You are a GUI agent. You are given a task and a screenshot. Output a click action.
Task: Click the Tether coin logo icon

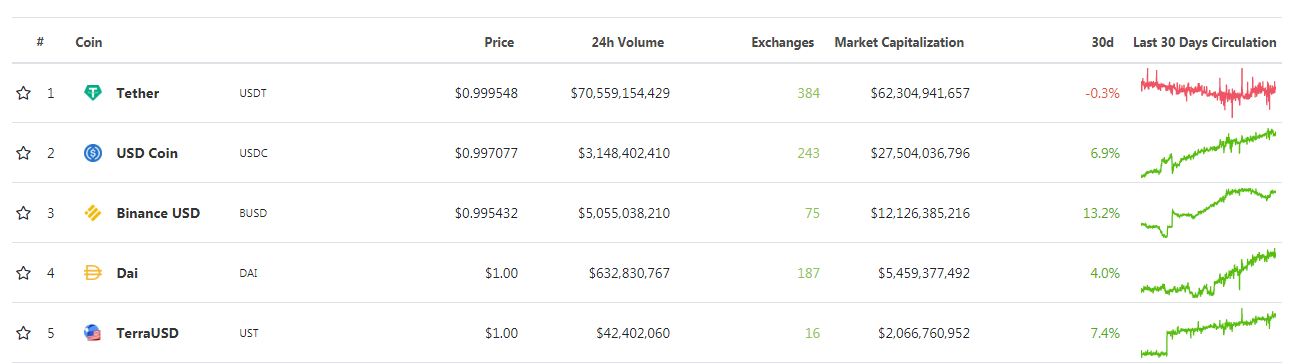click(x=93, y=93)
